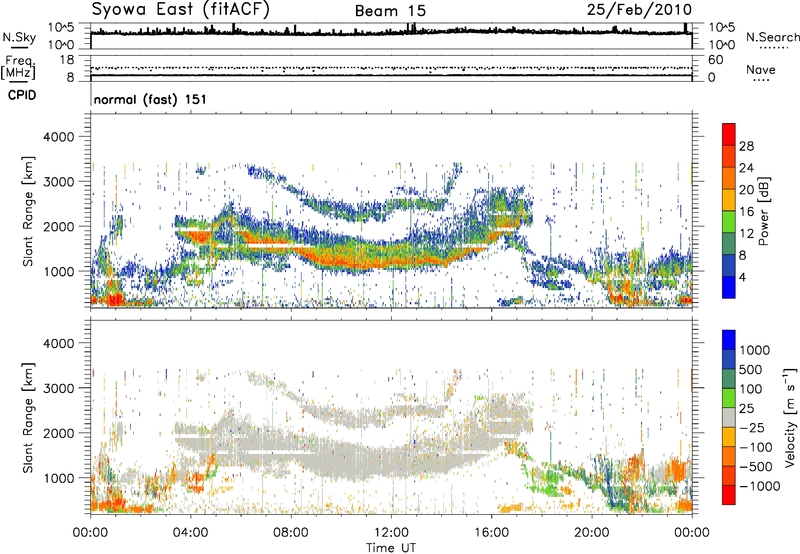The image size is (800, 554).
Task: Click the 'Power [dB]' color bar title
Action: pos(764,211)
